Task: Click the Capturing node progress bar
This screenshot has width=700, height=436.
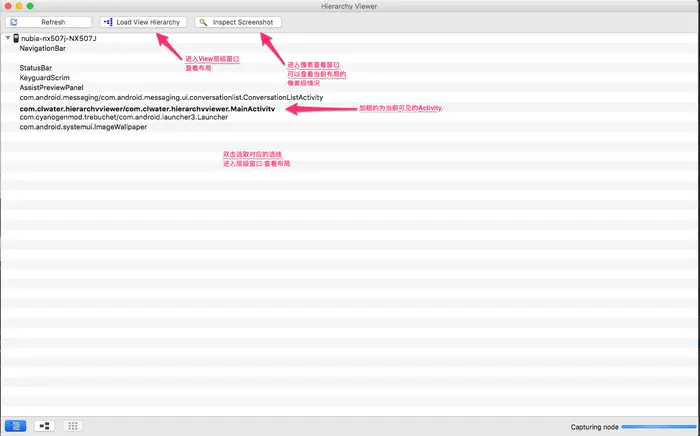Action: click(x=659, y=427)
